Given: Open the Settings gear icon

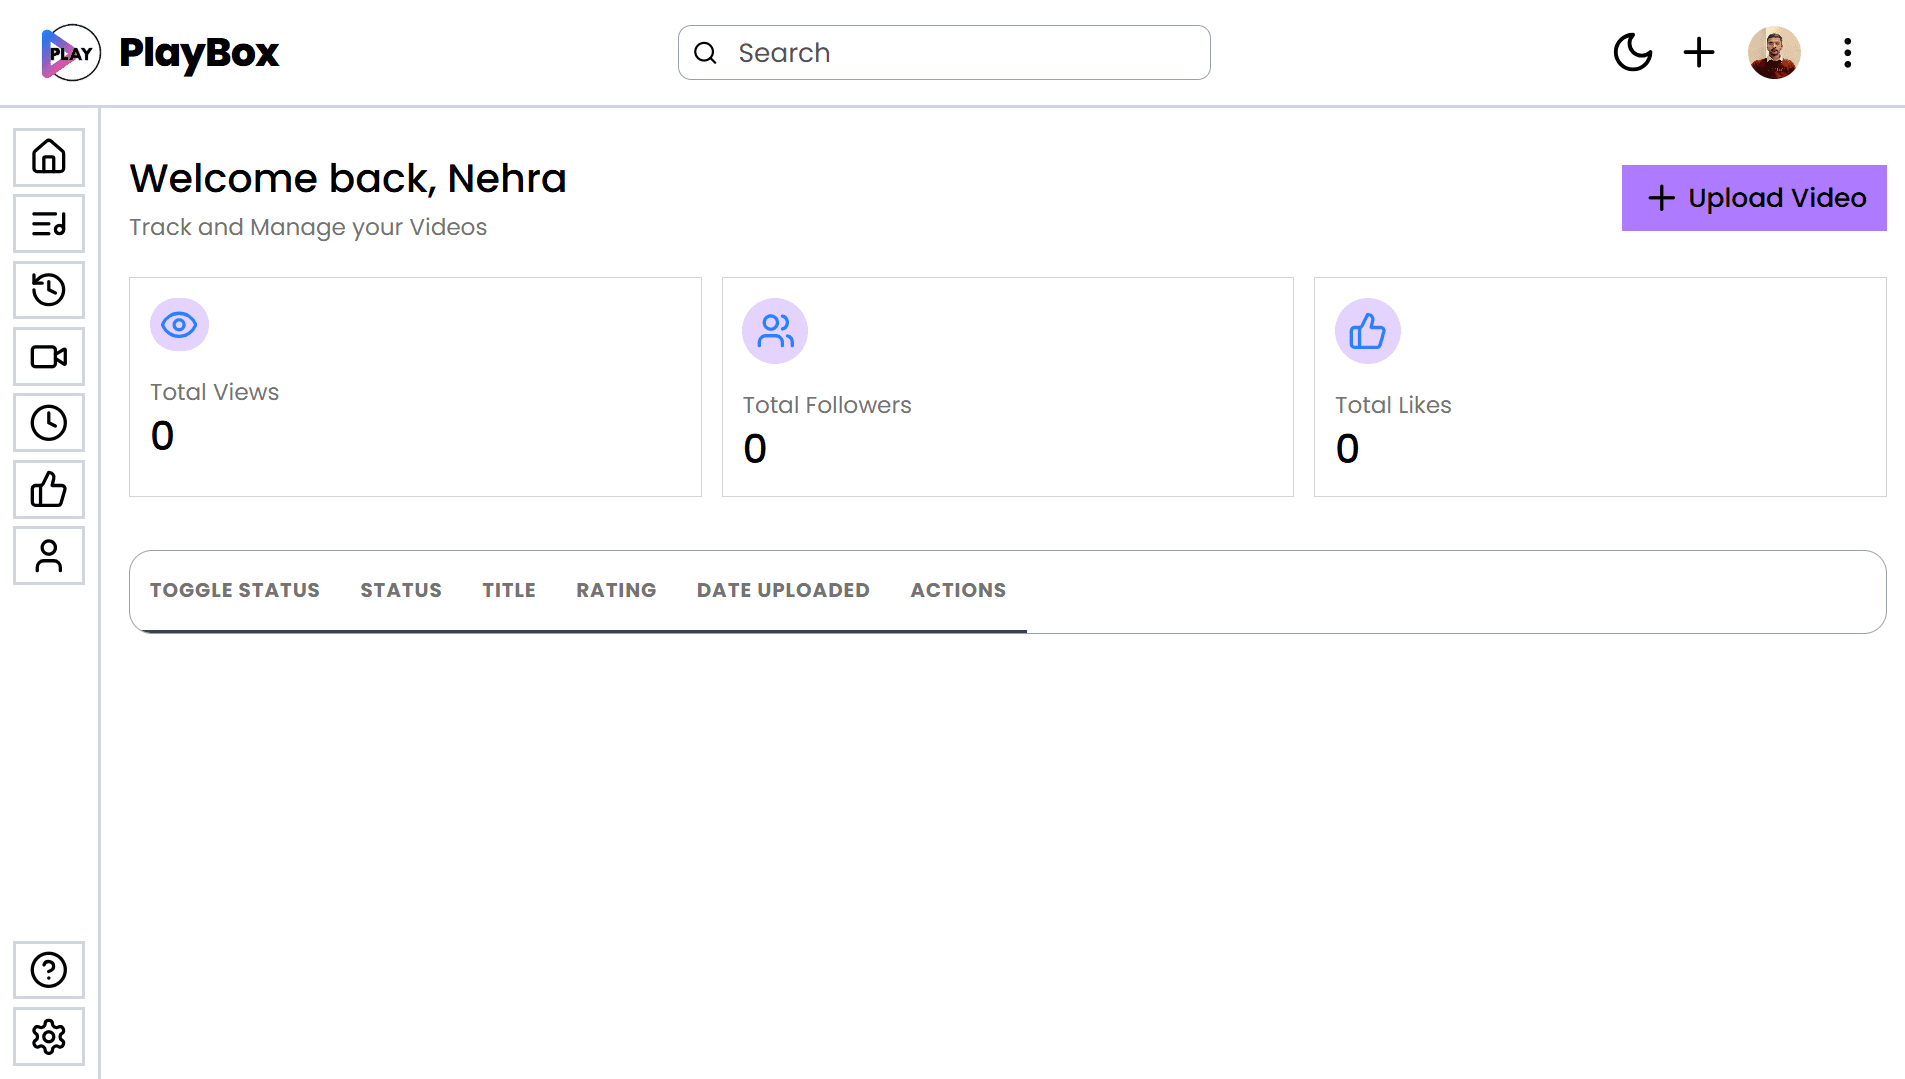Looking at the screenshot, I should pyautogui.click(x=49, y=1037).
